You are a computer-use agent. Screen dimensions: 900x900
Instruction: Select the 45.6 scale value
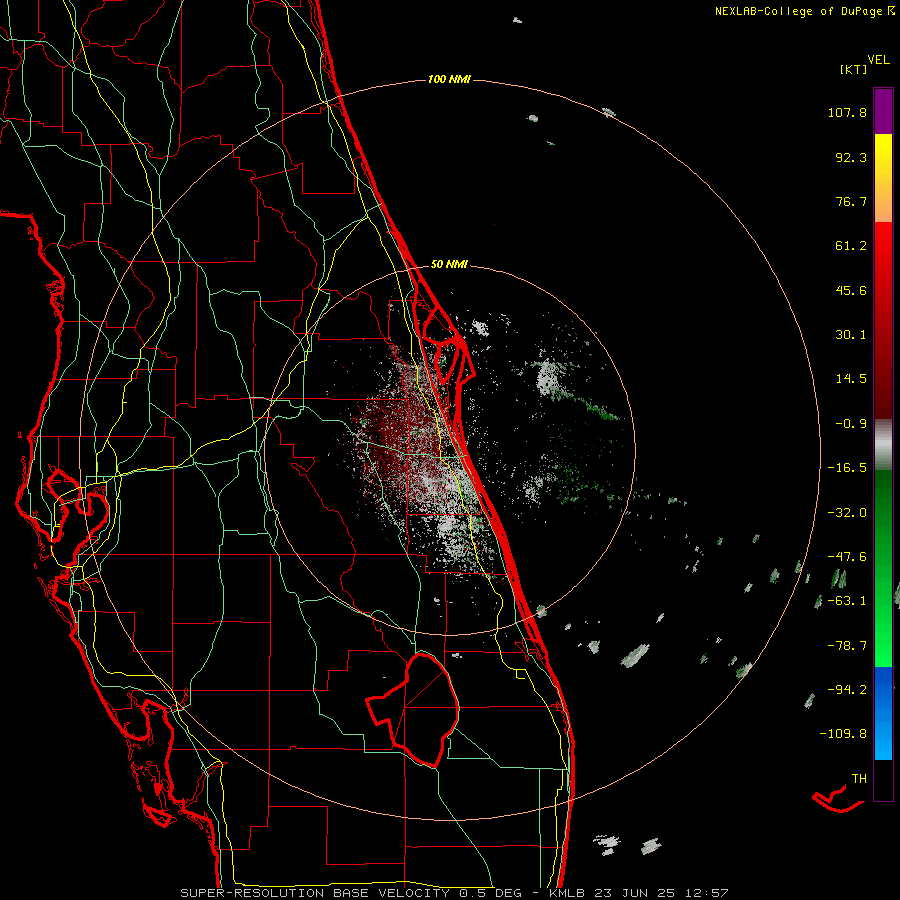[851, 290]
